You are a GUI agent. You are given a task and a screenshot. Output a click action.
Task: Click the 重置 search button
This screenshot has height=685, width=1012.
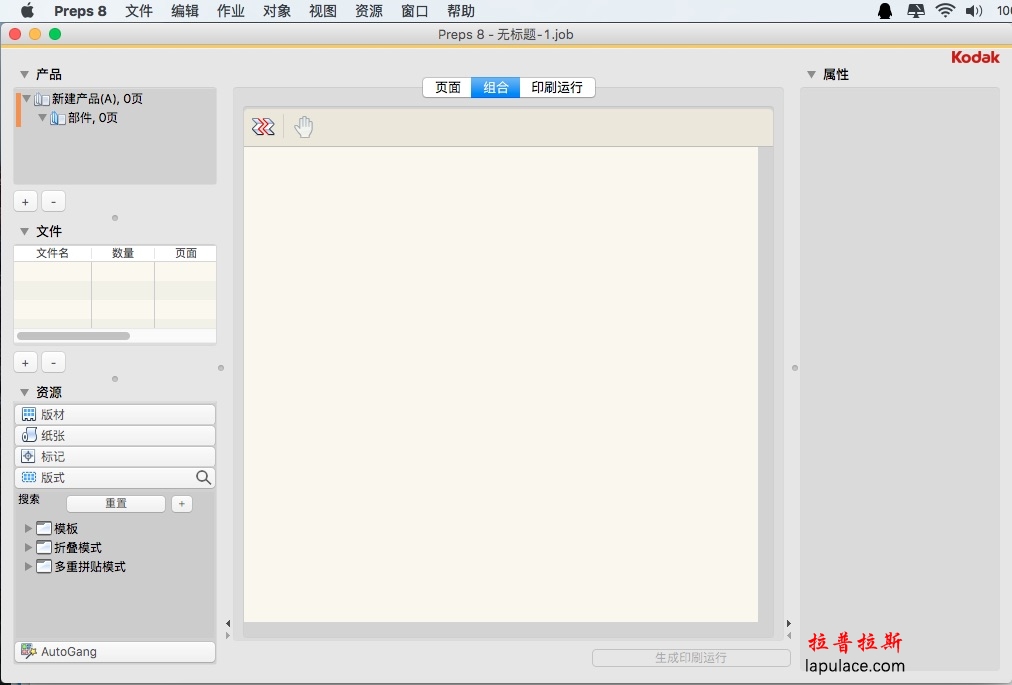tap(116, 504)
